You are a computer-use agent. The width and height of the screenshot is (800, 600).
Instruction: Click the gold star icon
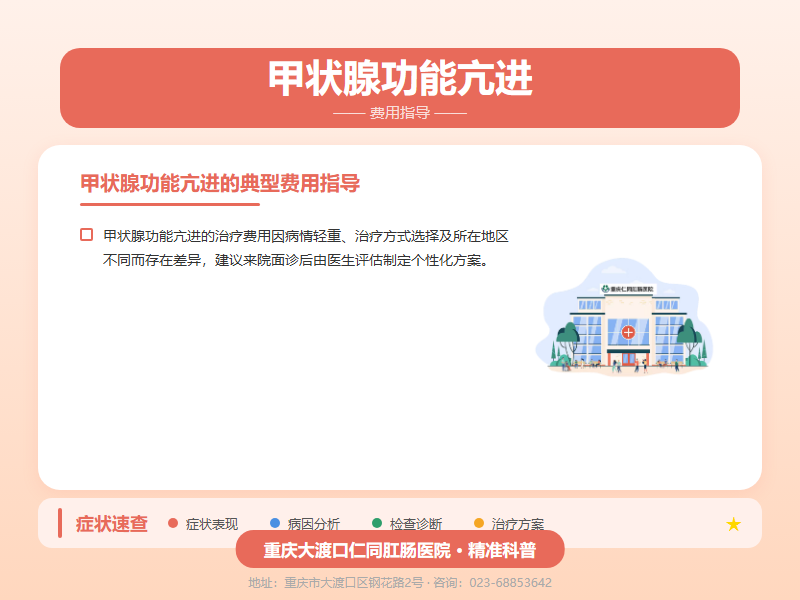click(x=733, y=524)
